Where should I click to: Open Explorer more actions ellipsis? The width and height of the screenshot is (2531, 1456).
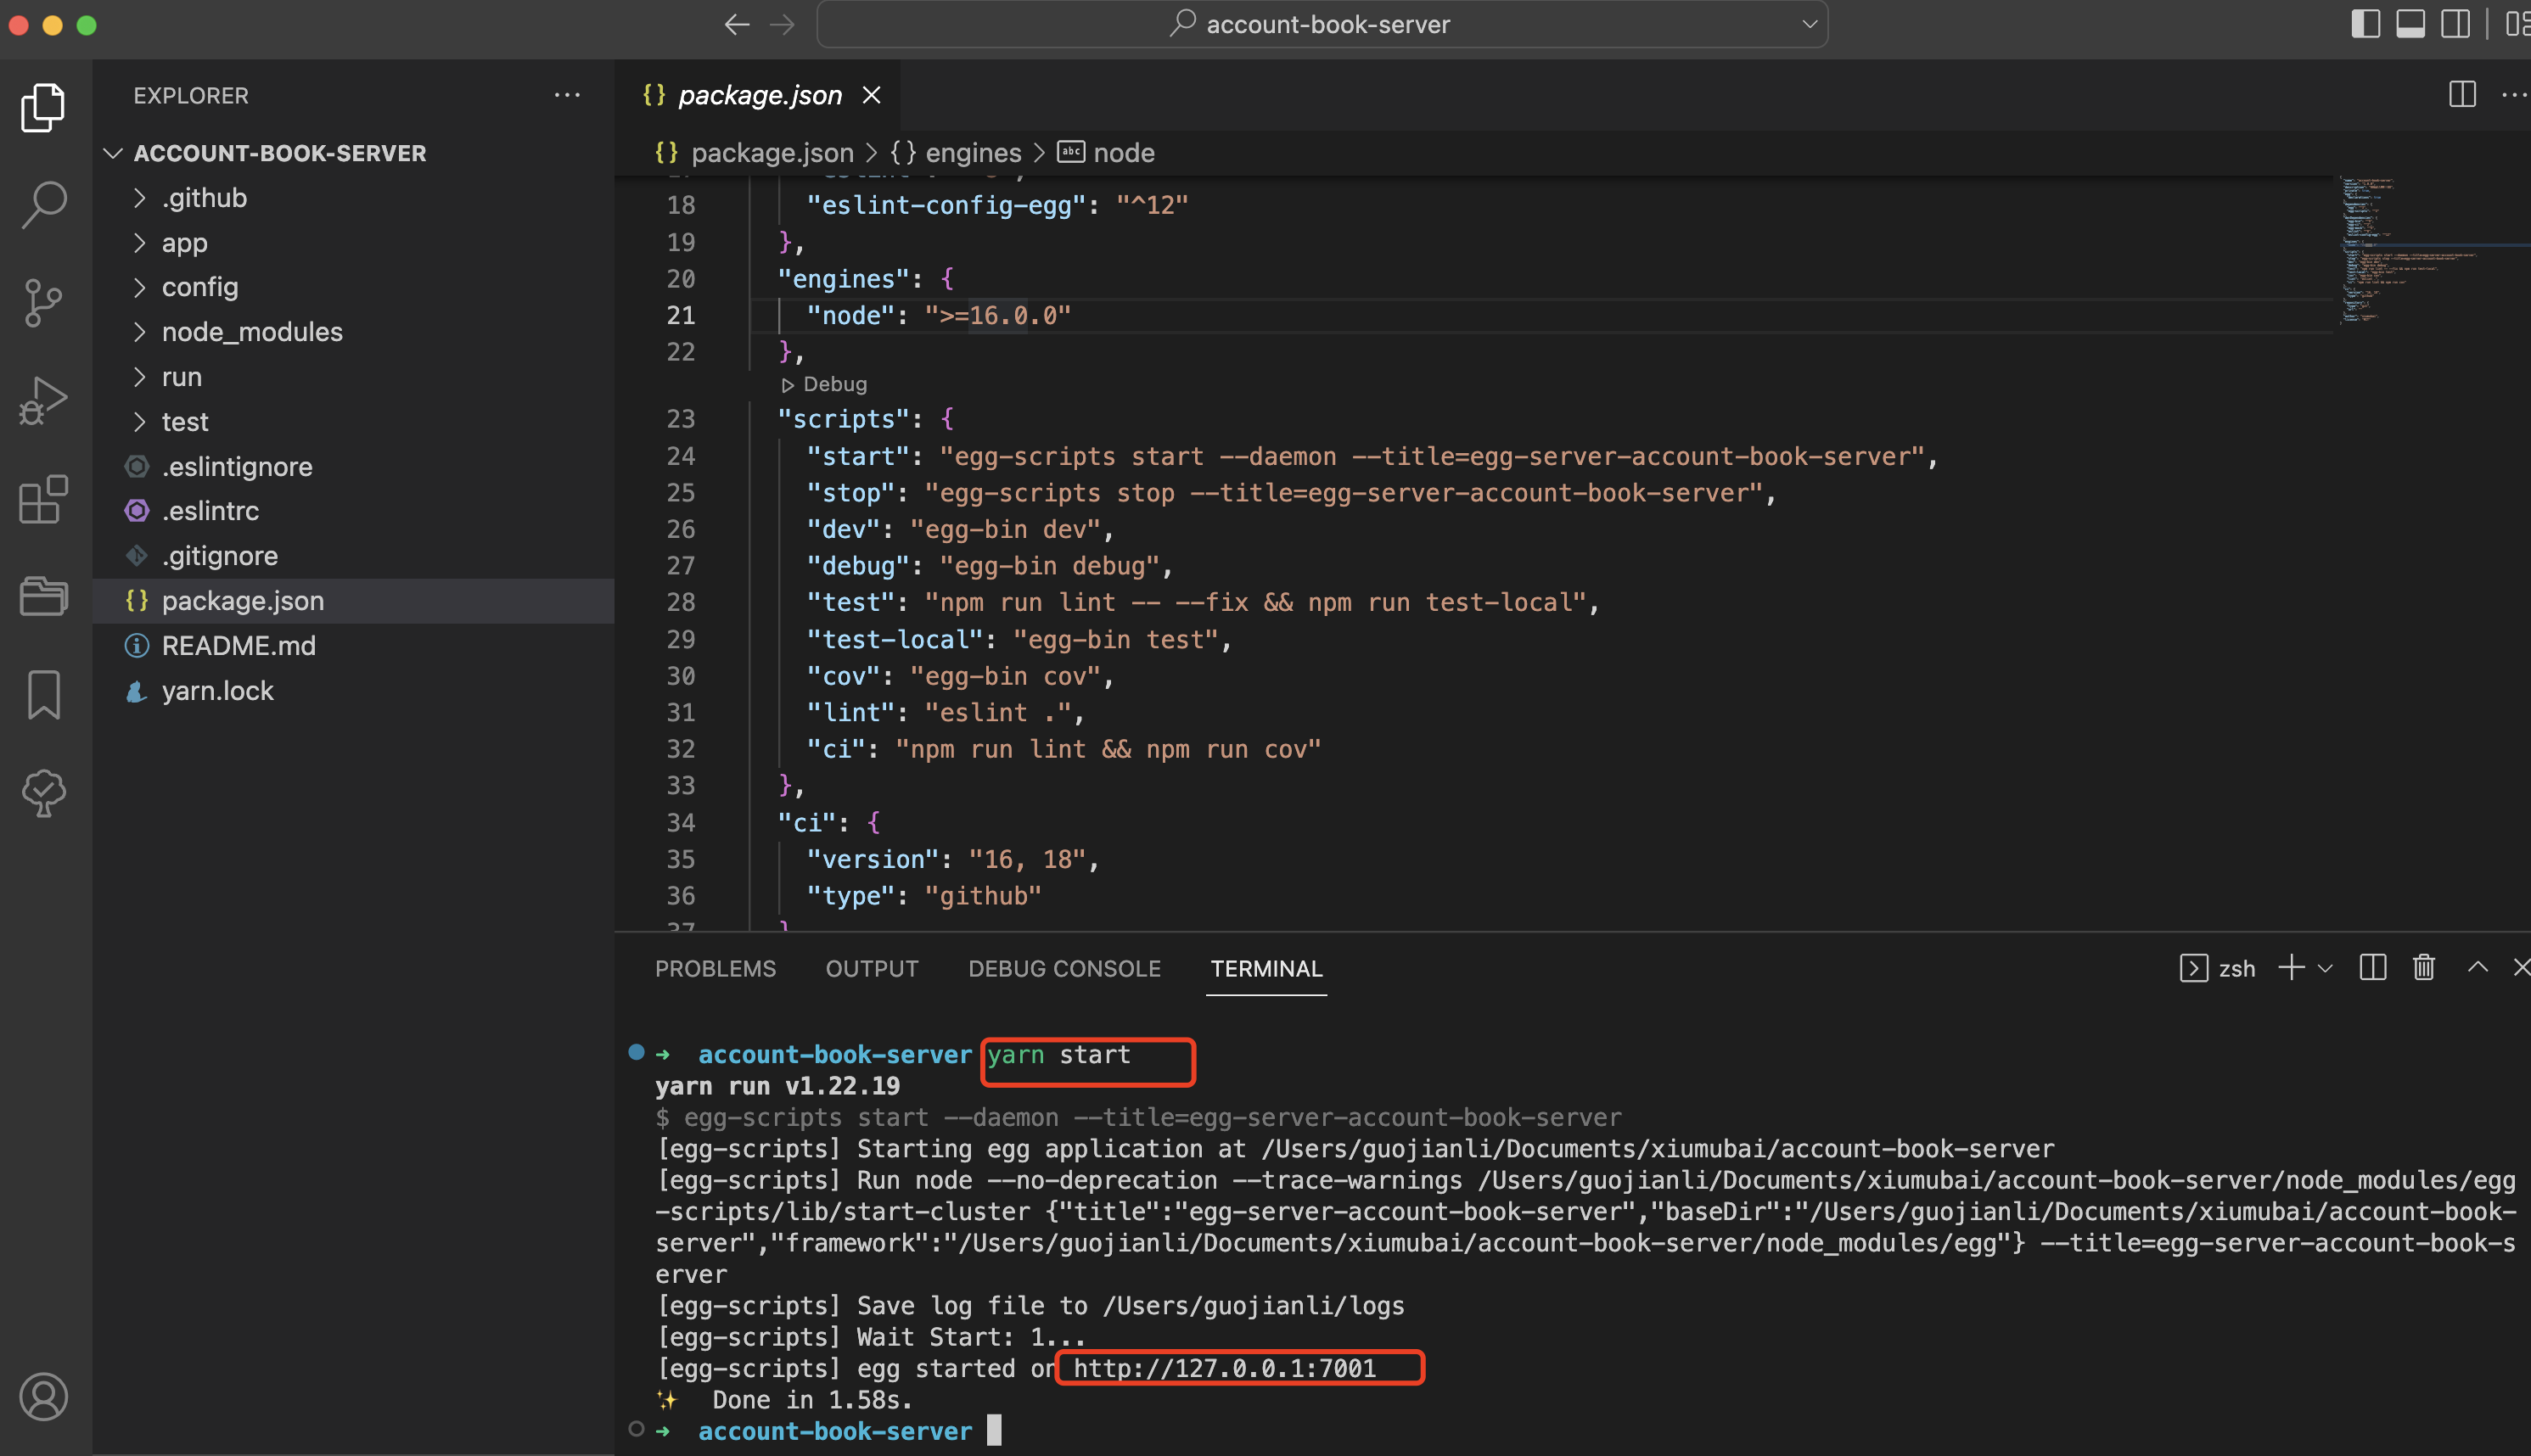(x=567, y=95)
